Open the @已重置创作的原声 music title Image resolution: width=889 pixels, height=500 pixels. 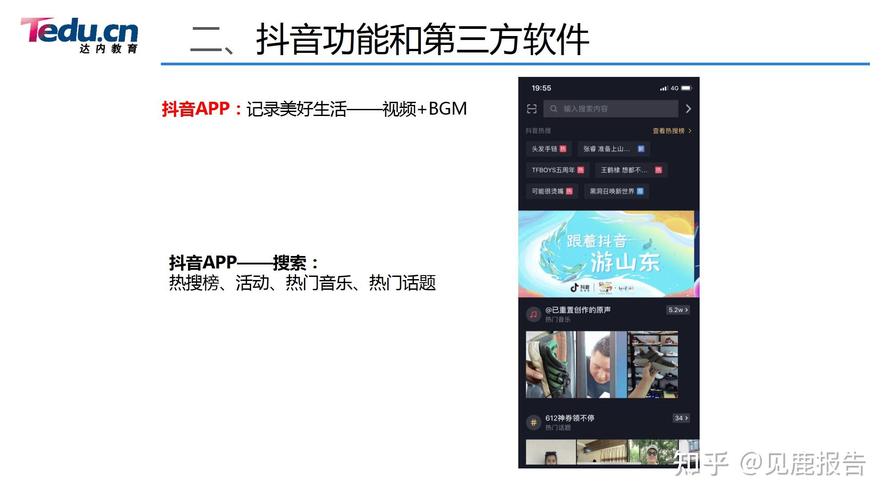[578, 310]
